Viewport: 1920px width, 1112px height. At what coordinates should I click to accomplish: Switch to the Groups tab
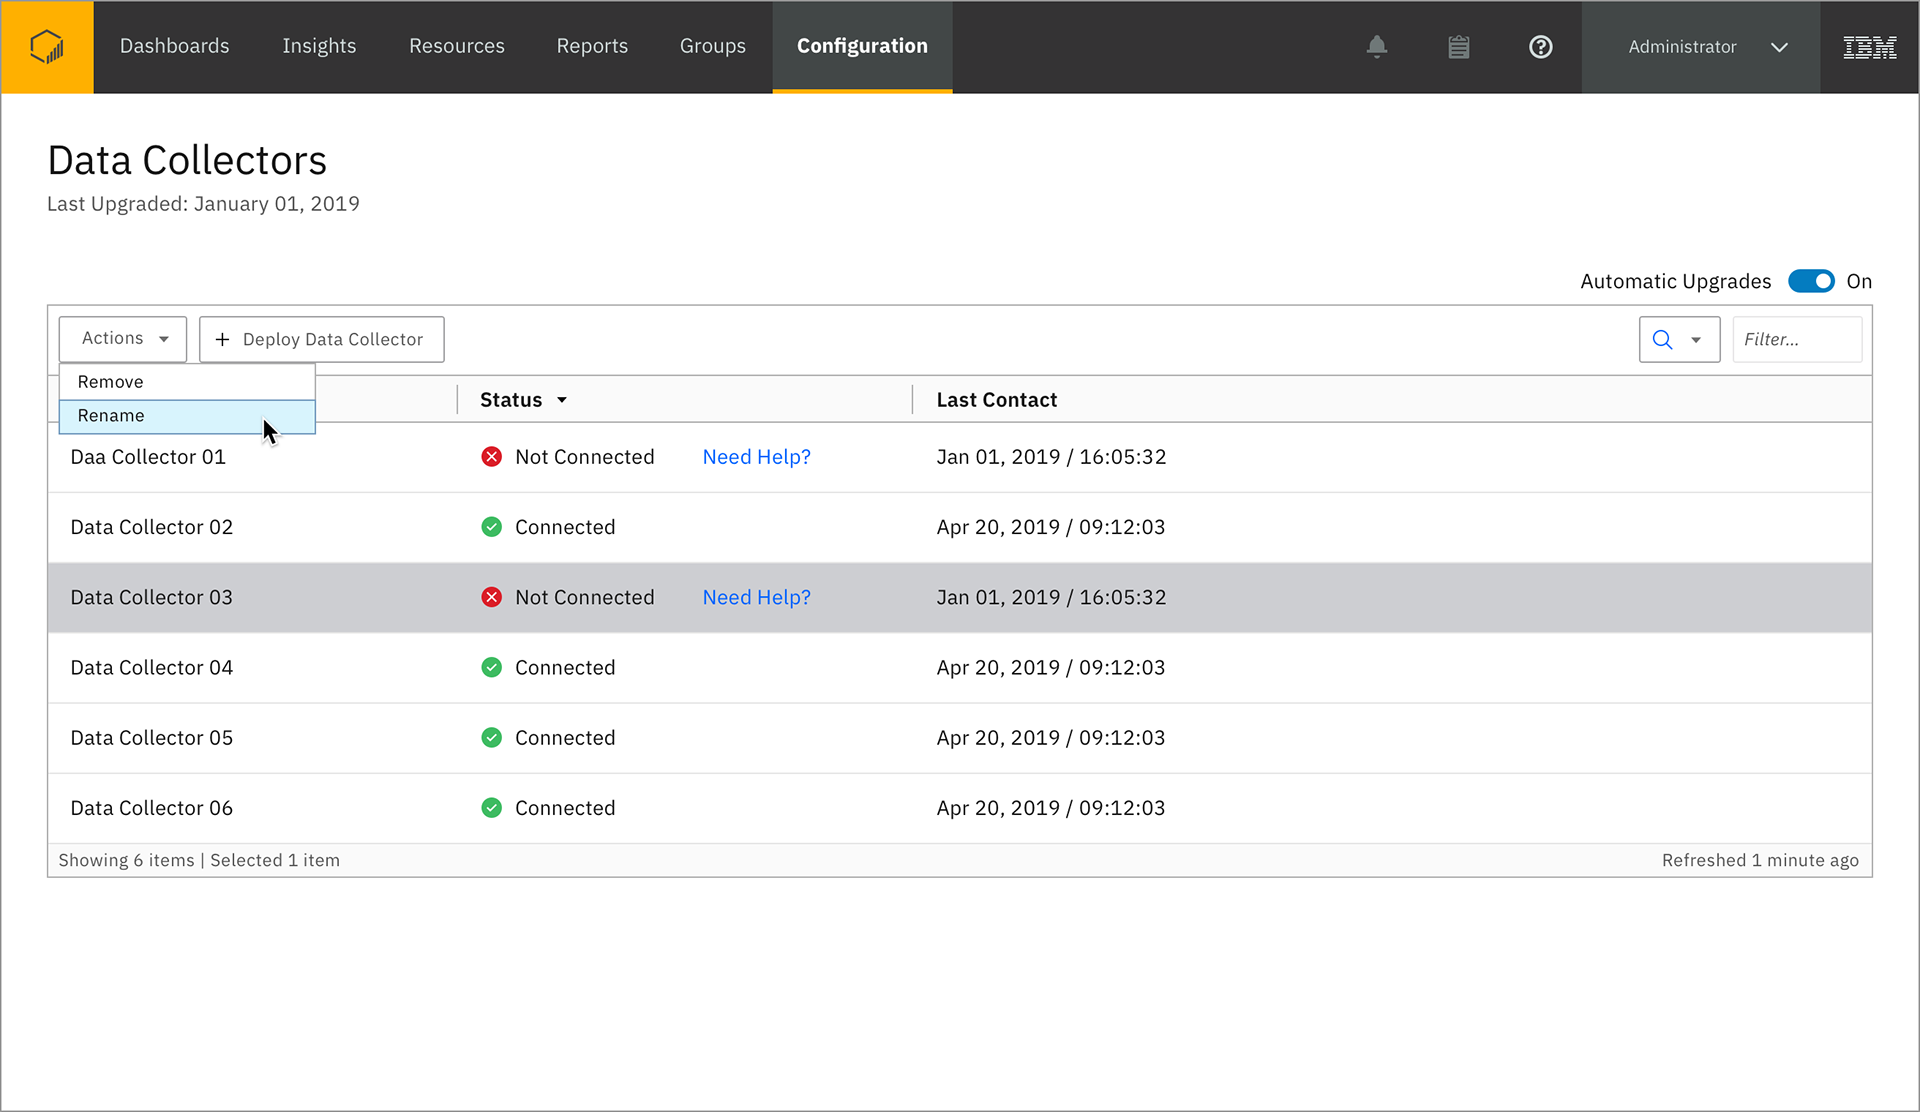[x=713, y=46]
